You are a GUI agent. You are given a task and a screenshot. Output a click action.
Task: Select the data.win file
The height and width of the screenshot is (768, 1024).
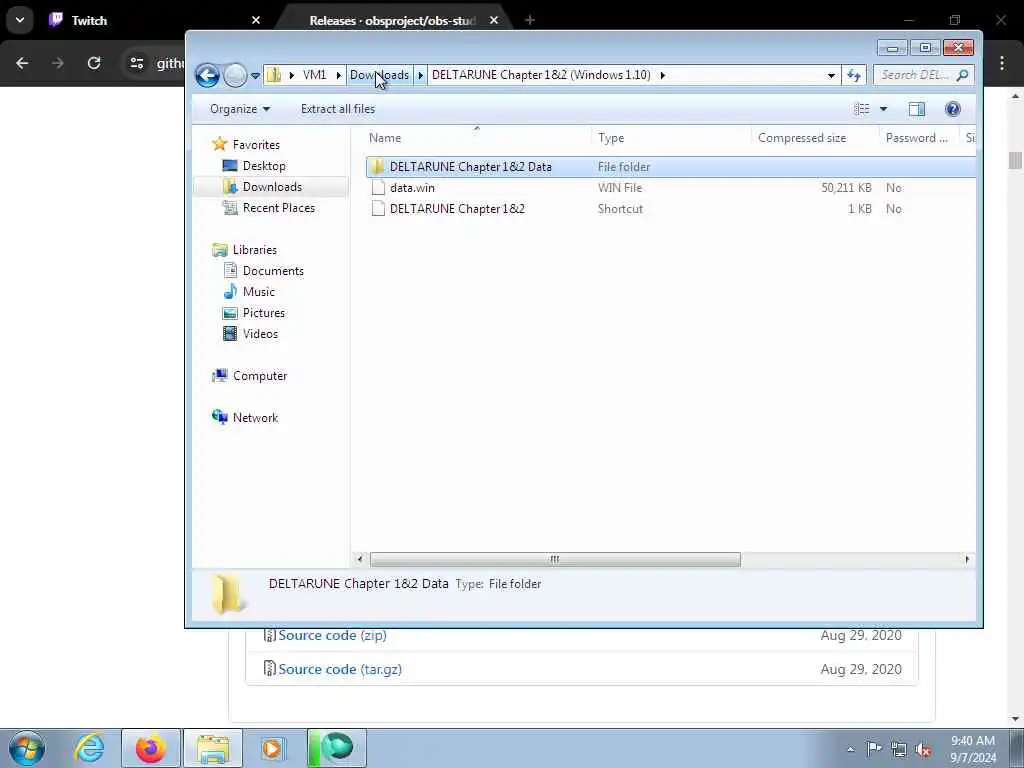412,187
